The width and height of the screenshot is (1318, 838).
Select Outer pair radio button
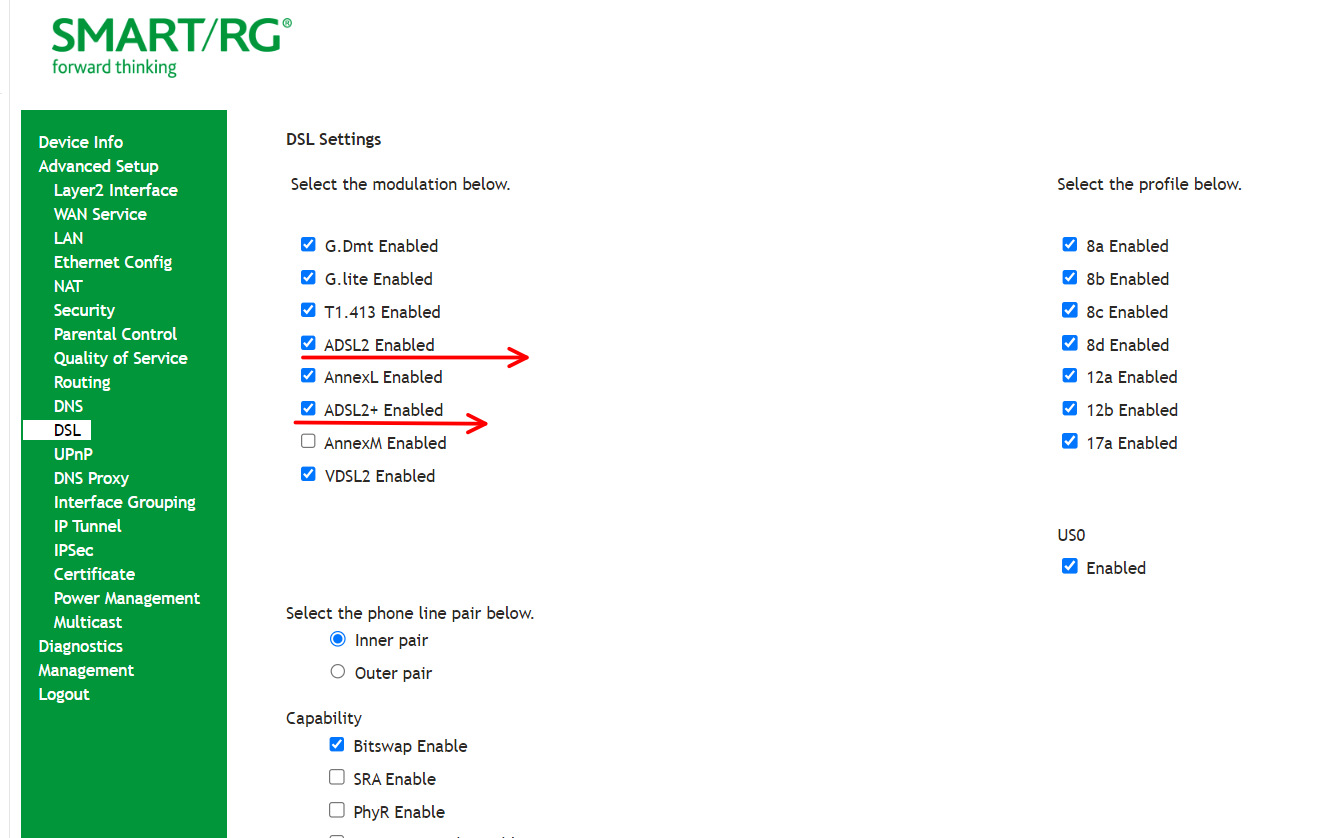click(x=338, y=672)
